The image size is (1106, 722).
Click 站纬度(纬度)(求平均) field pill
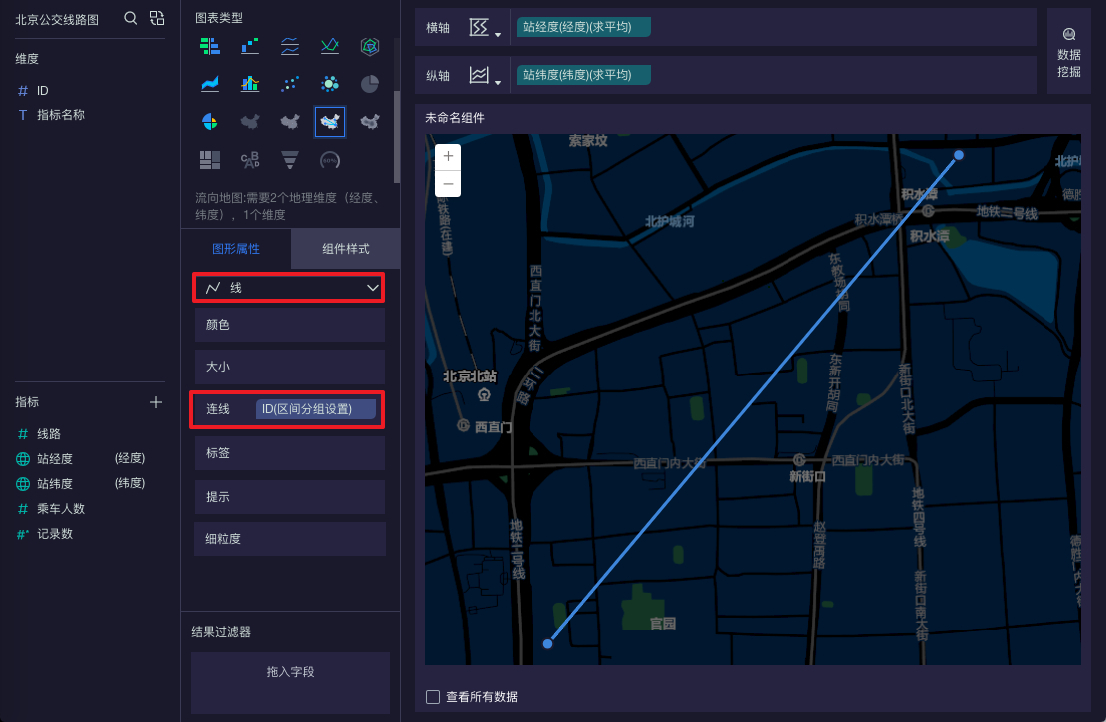pyautogui.click(x=583, y=75)
